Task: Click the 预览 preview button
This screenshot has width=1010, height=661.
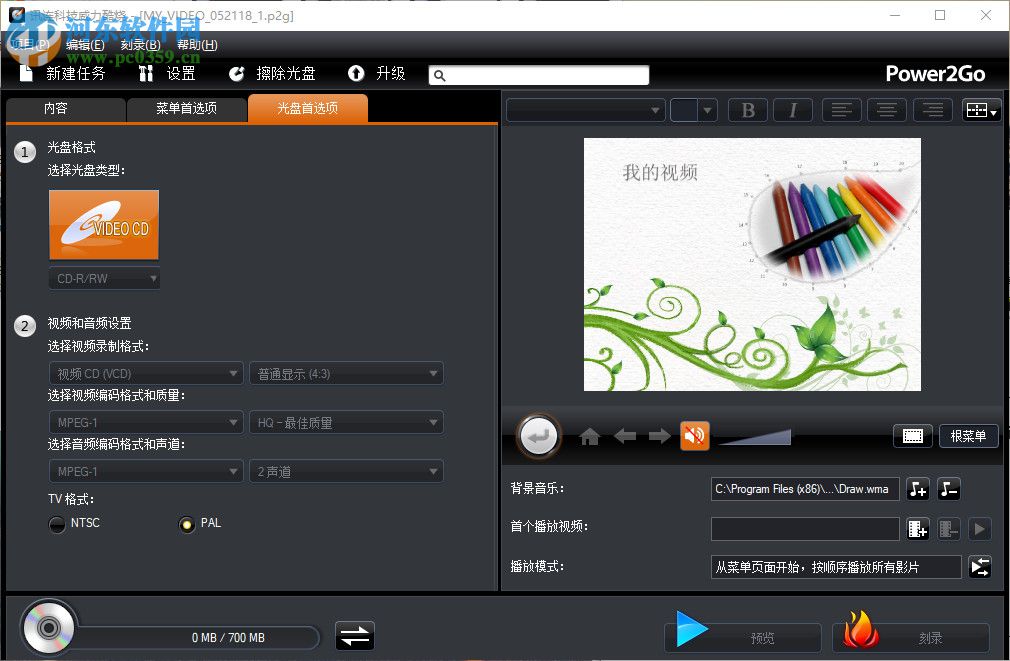Action: (743, 637)
